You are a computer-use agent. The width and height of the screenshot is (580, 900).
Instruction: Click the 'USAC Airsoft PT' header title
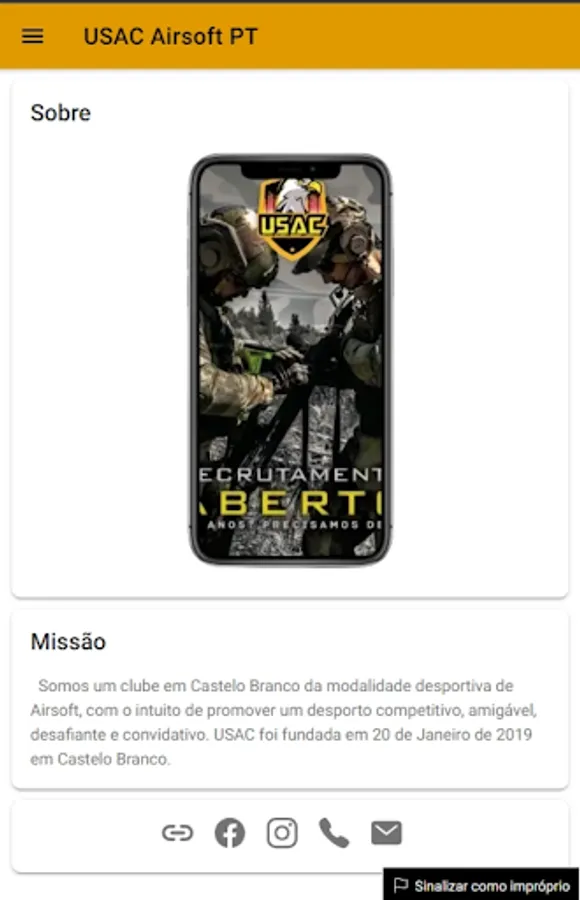[171, 36]
